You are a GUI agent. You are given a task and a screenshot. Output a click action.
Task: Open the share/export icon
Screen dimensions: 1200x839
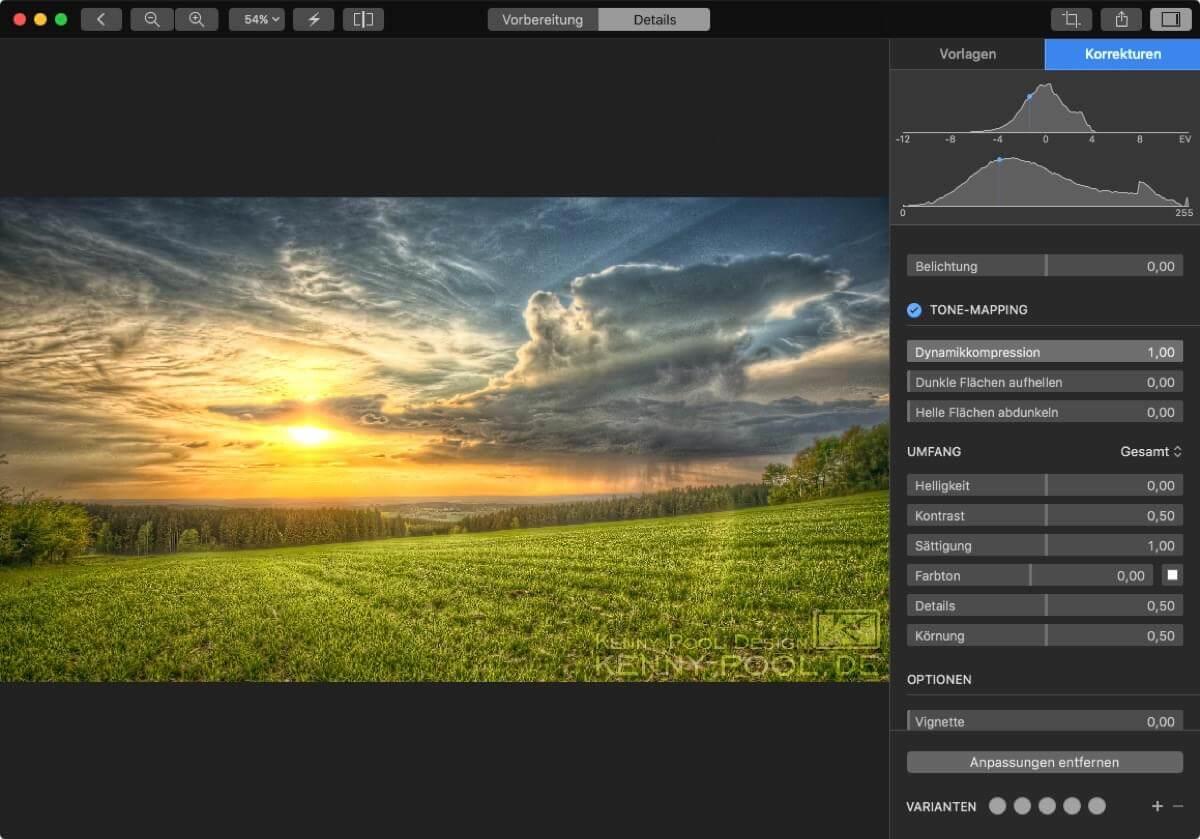tap(1121, 19)
